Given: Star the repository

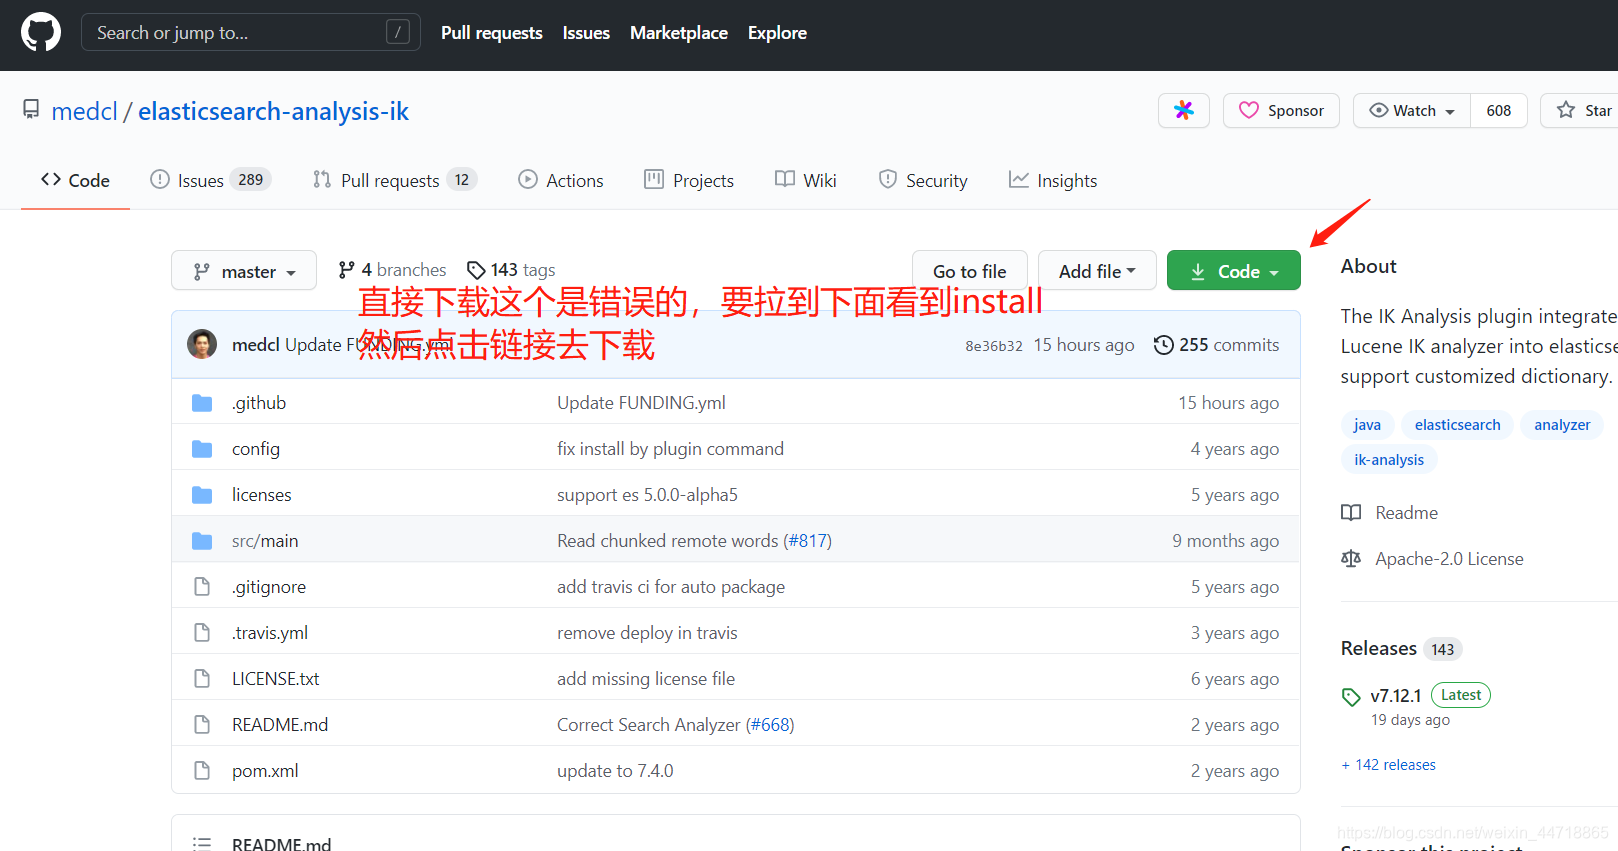Looking at the screenshot, I should click(x=1584, y=110).
